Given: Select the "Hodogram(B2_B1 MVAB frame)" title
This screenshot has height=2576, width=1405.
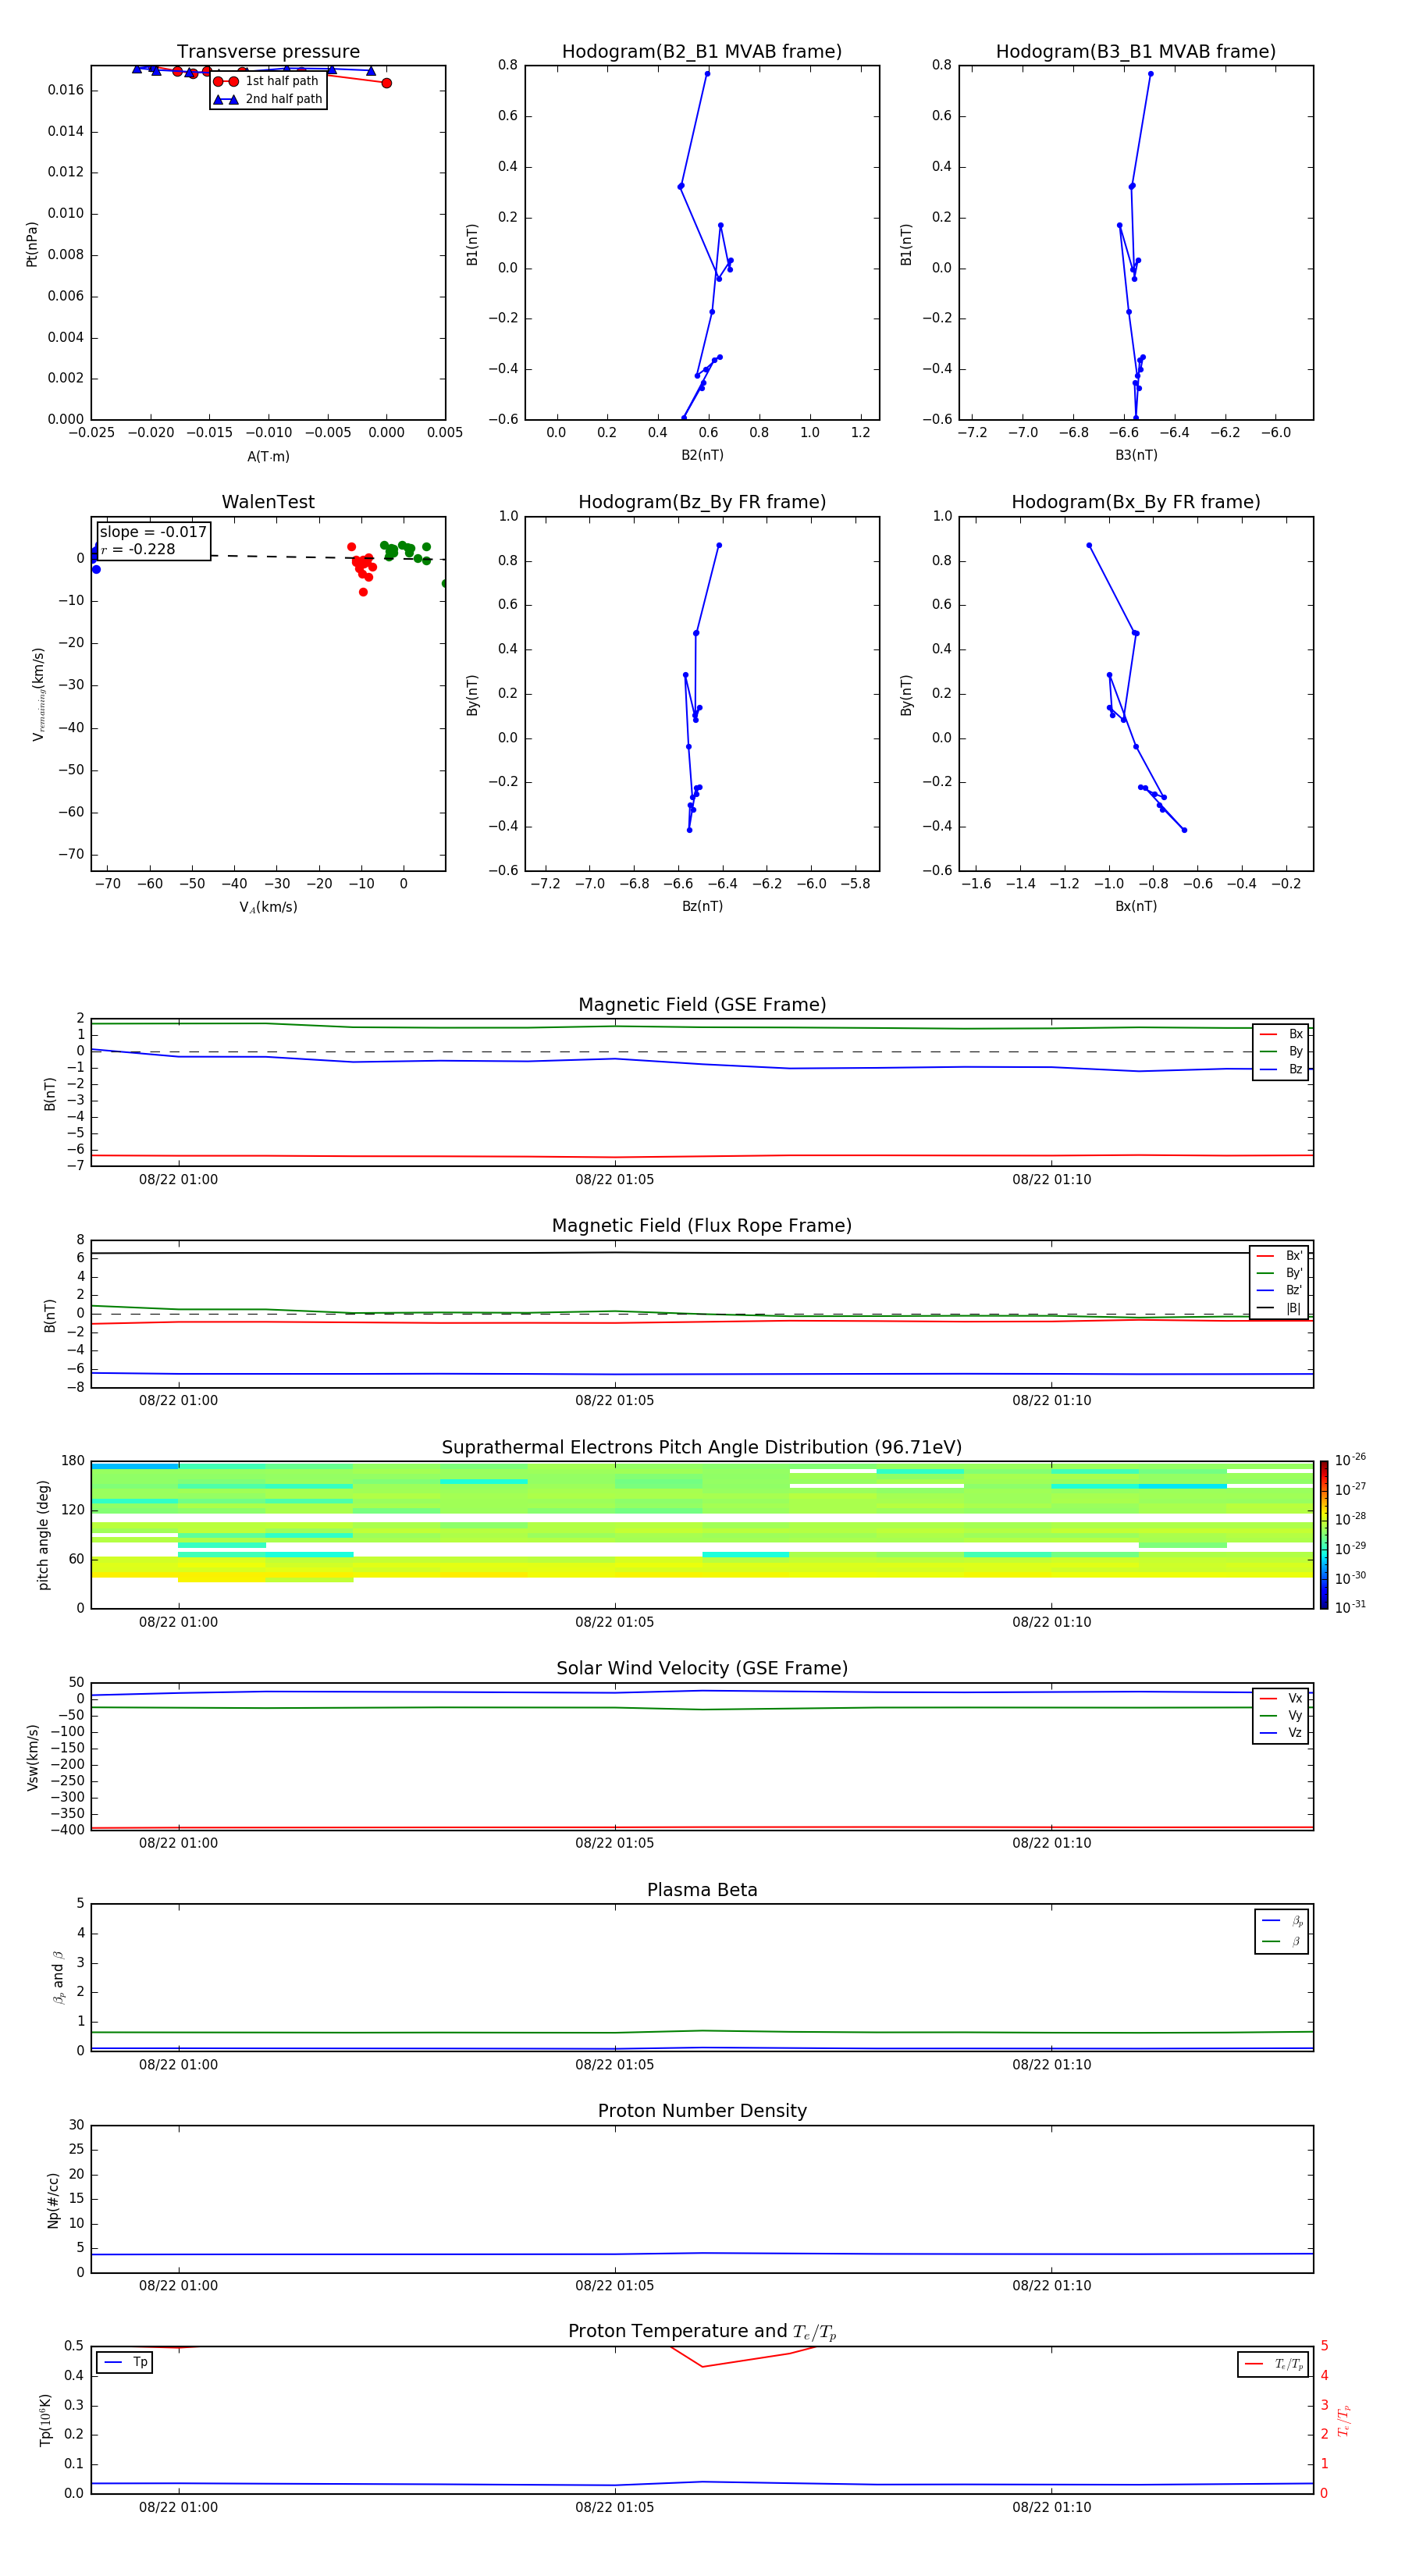Looking at the screenshot, I should [702, 51].
